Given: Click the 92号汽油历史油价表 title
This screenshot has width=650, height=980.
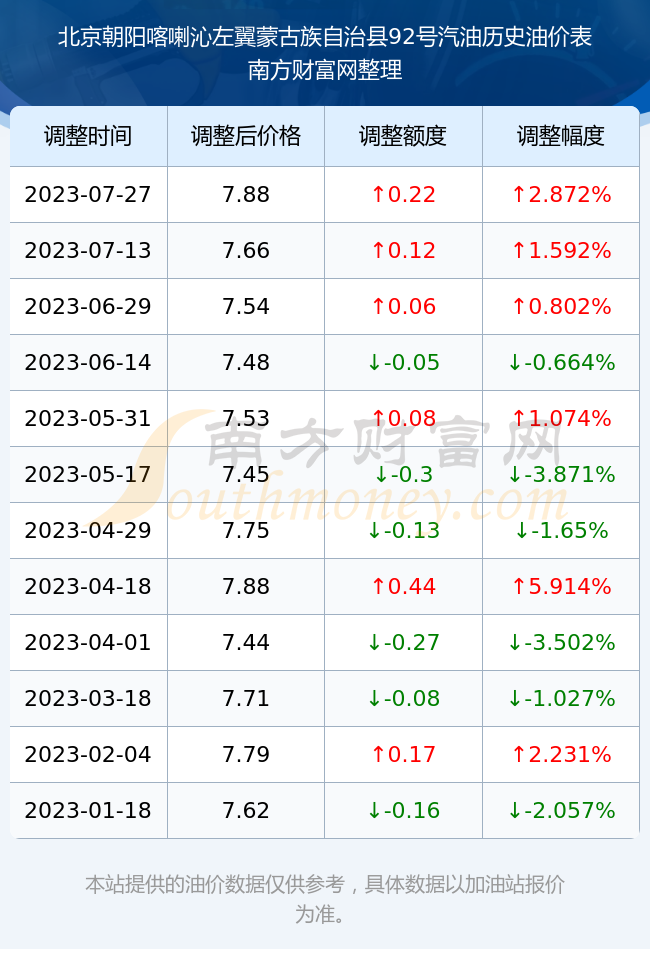Looking at the screenshot, I should click(490, 37).
